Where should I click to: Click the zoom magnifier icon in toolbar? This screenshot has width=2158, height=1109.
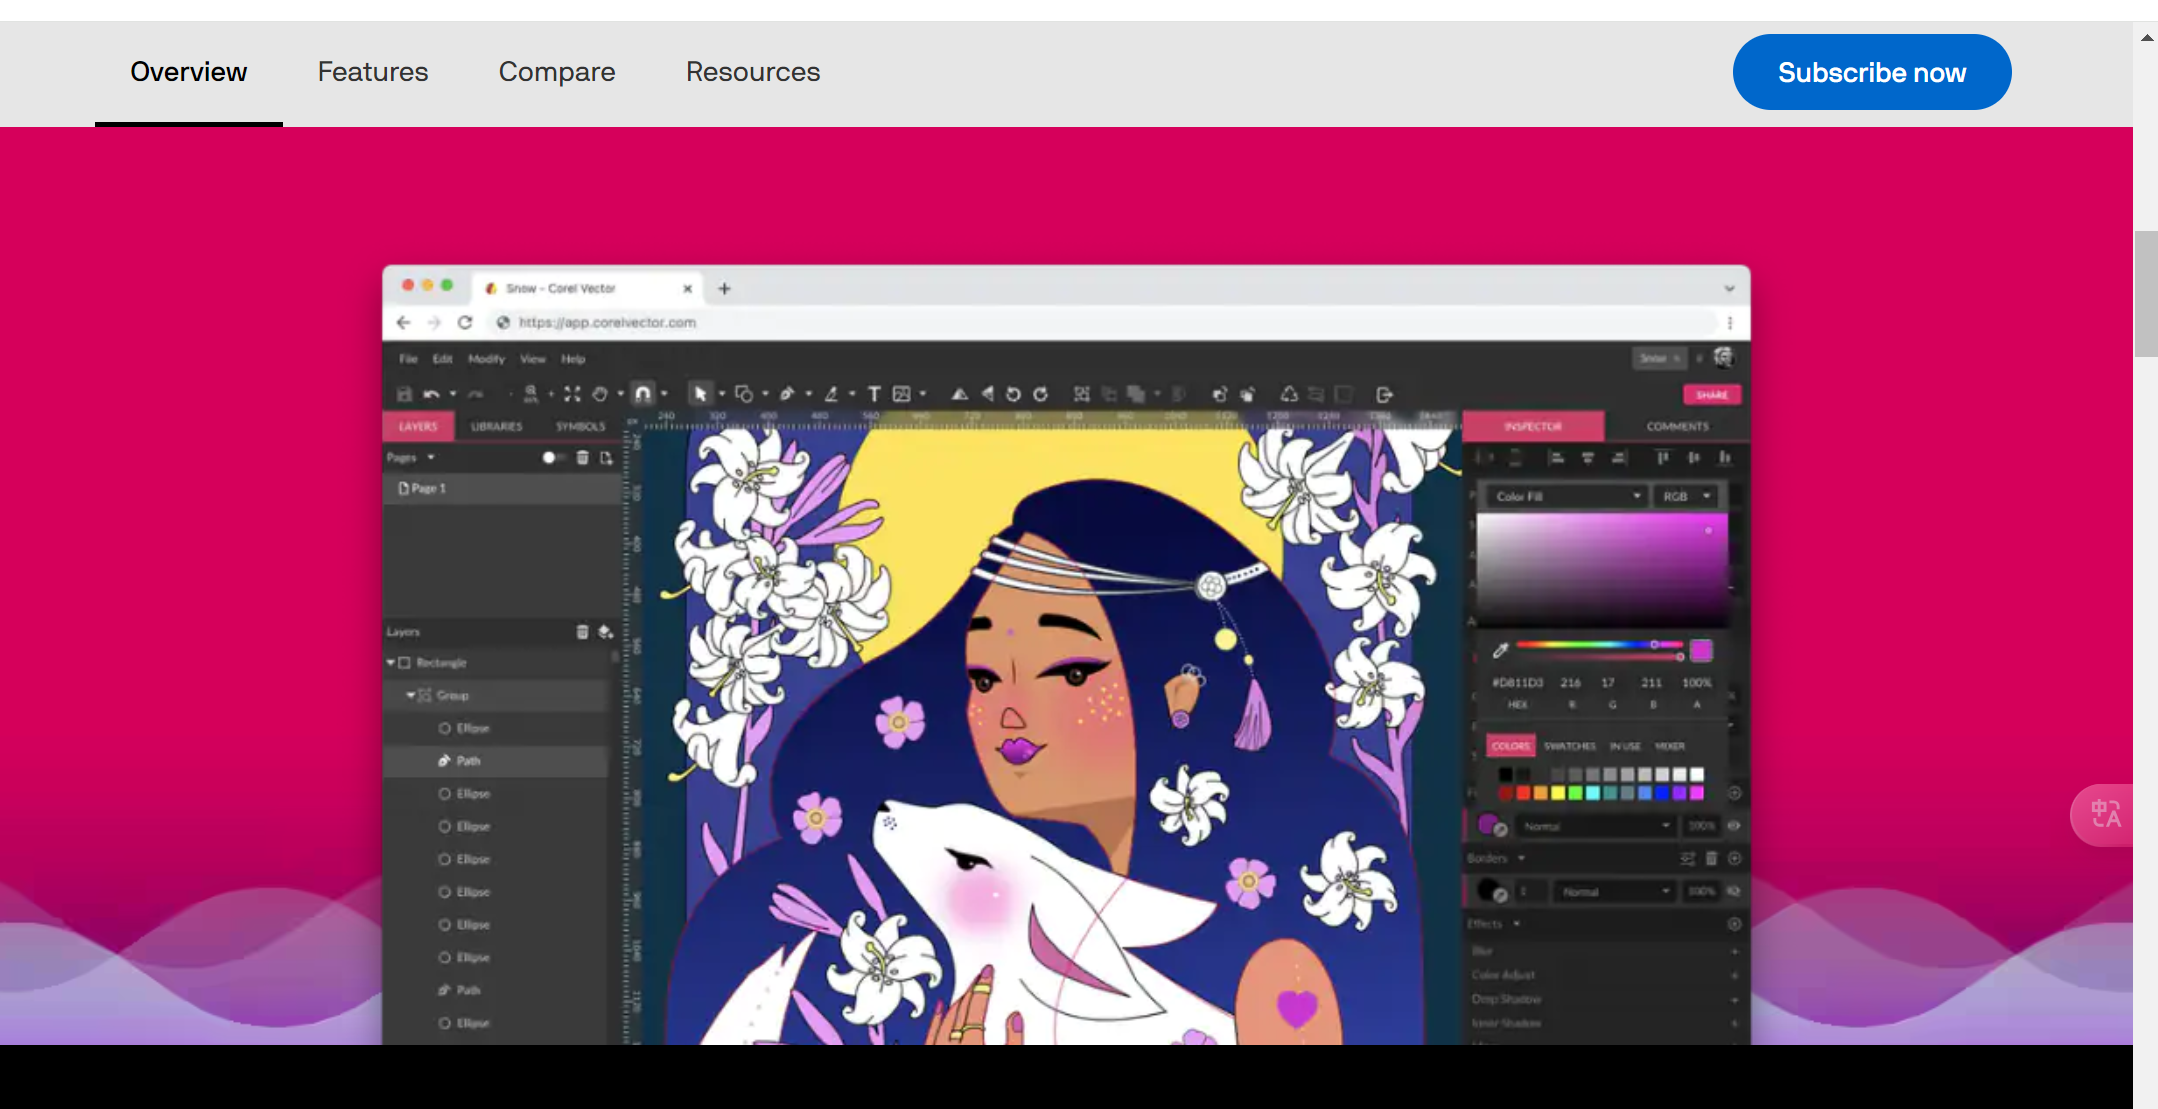(531, 394)
